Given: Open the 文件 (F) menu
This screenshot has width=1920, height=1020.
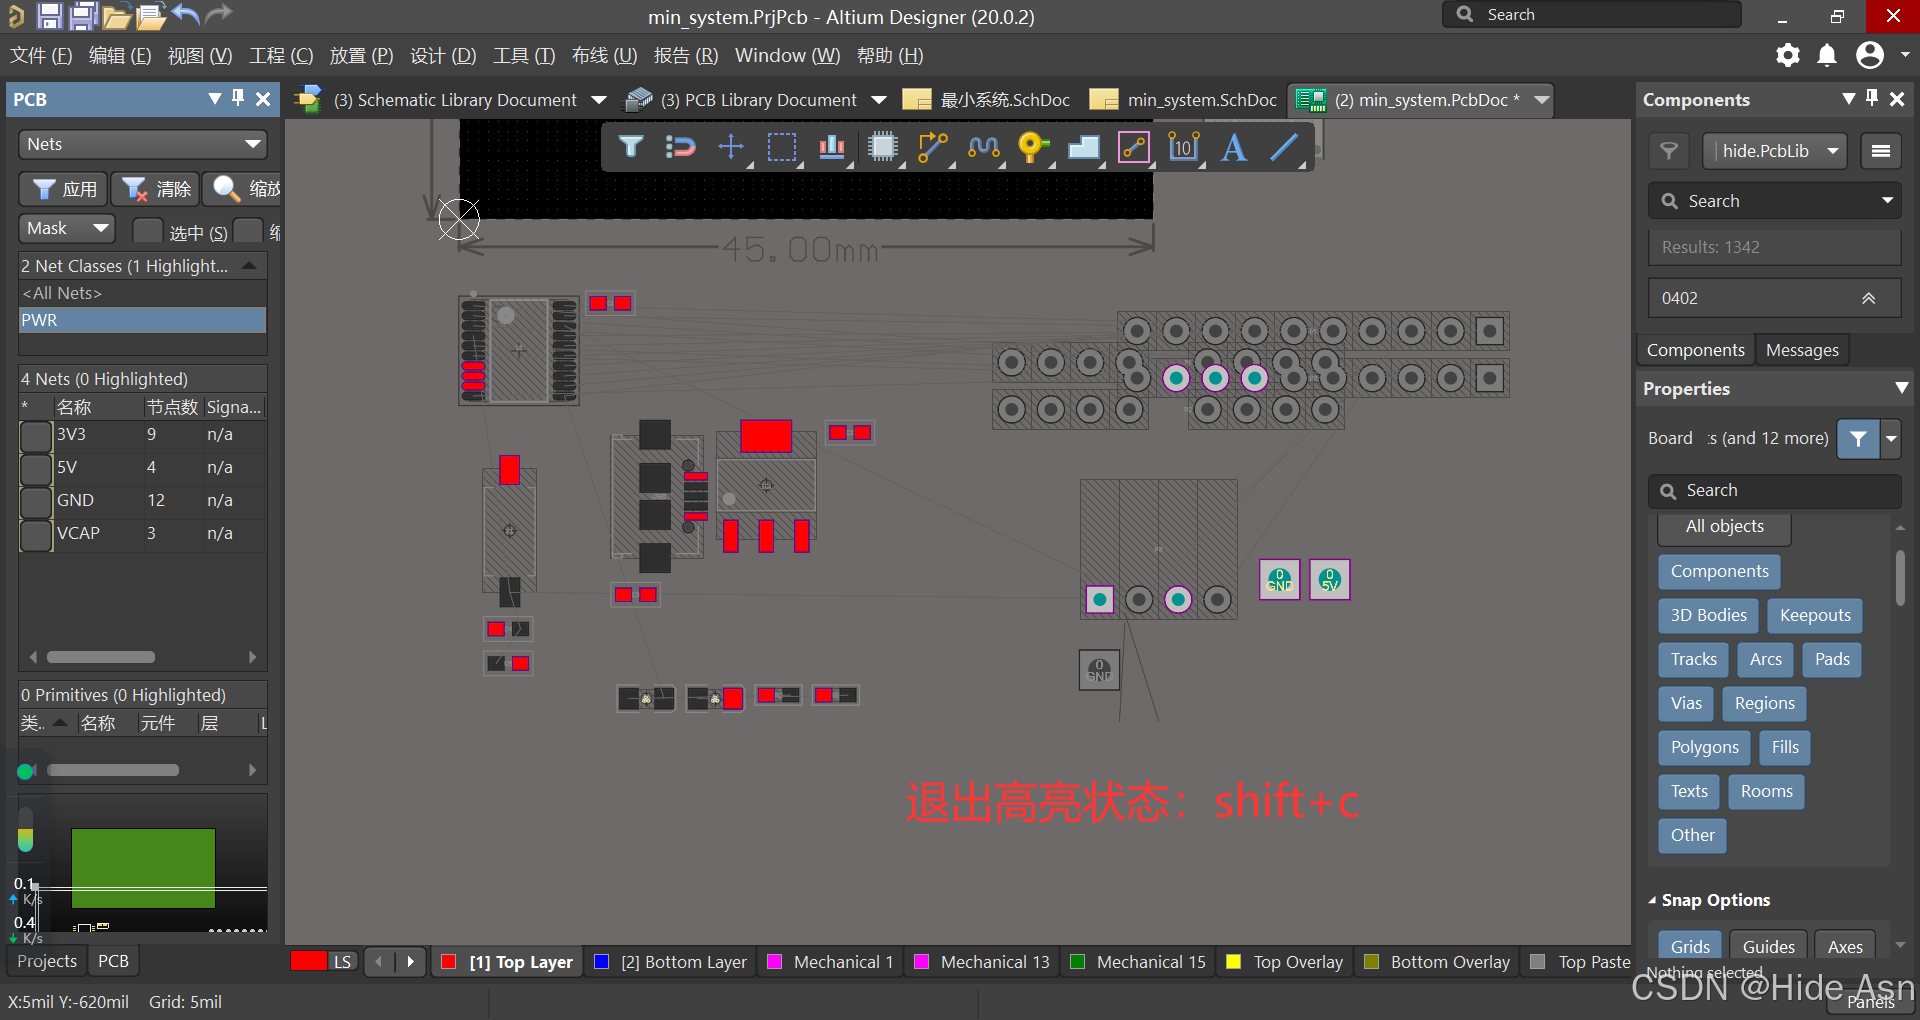Looking at the screenshot, I should [41, 55].
